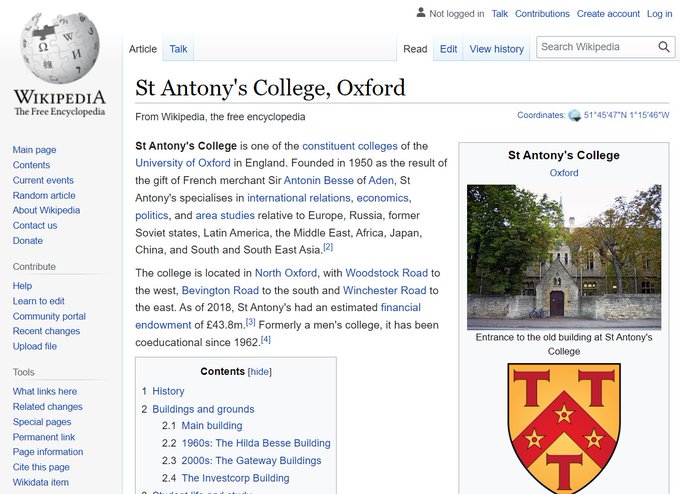This screenshot has width=680, height=494.
Task: Jump to Investcorp Building subsection
Action: pyautogui.click(x=235, y=478)
